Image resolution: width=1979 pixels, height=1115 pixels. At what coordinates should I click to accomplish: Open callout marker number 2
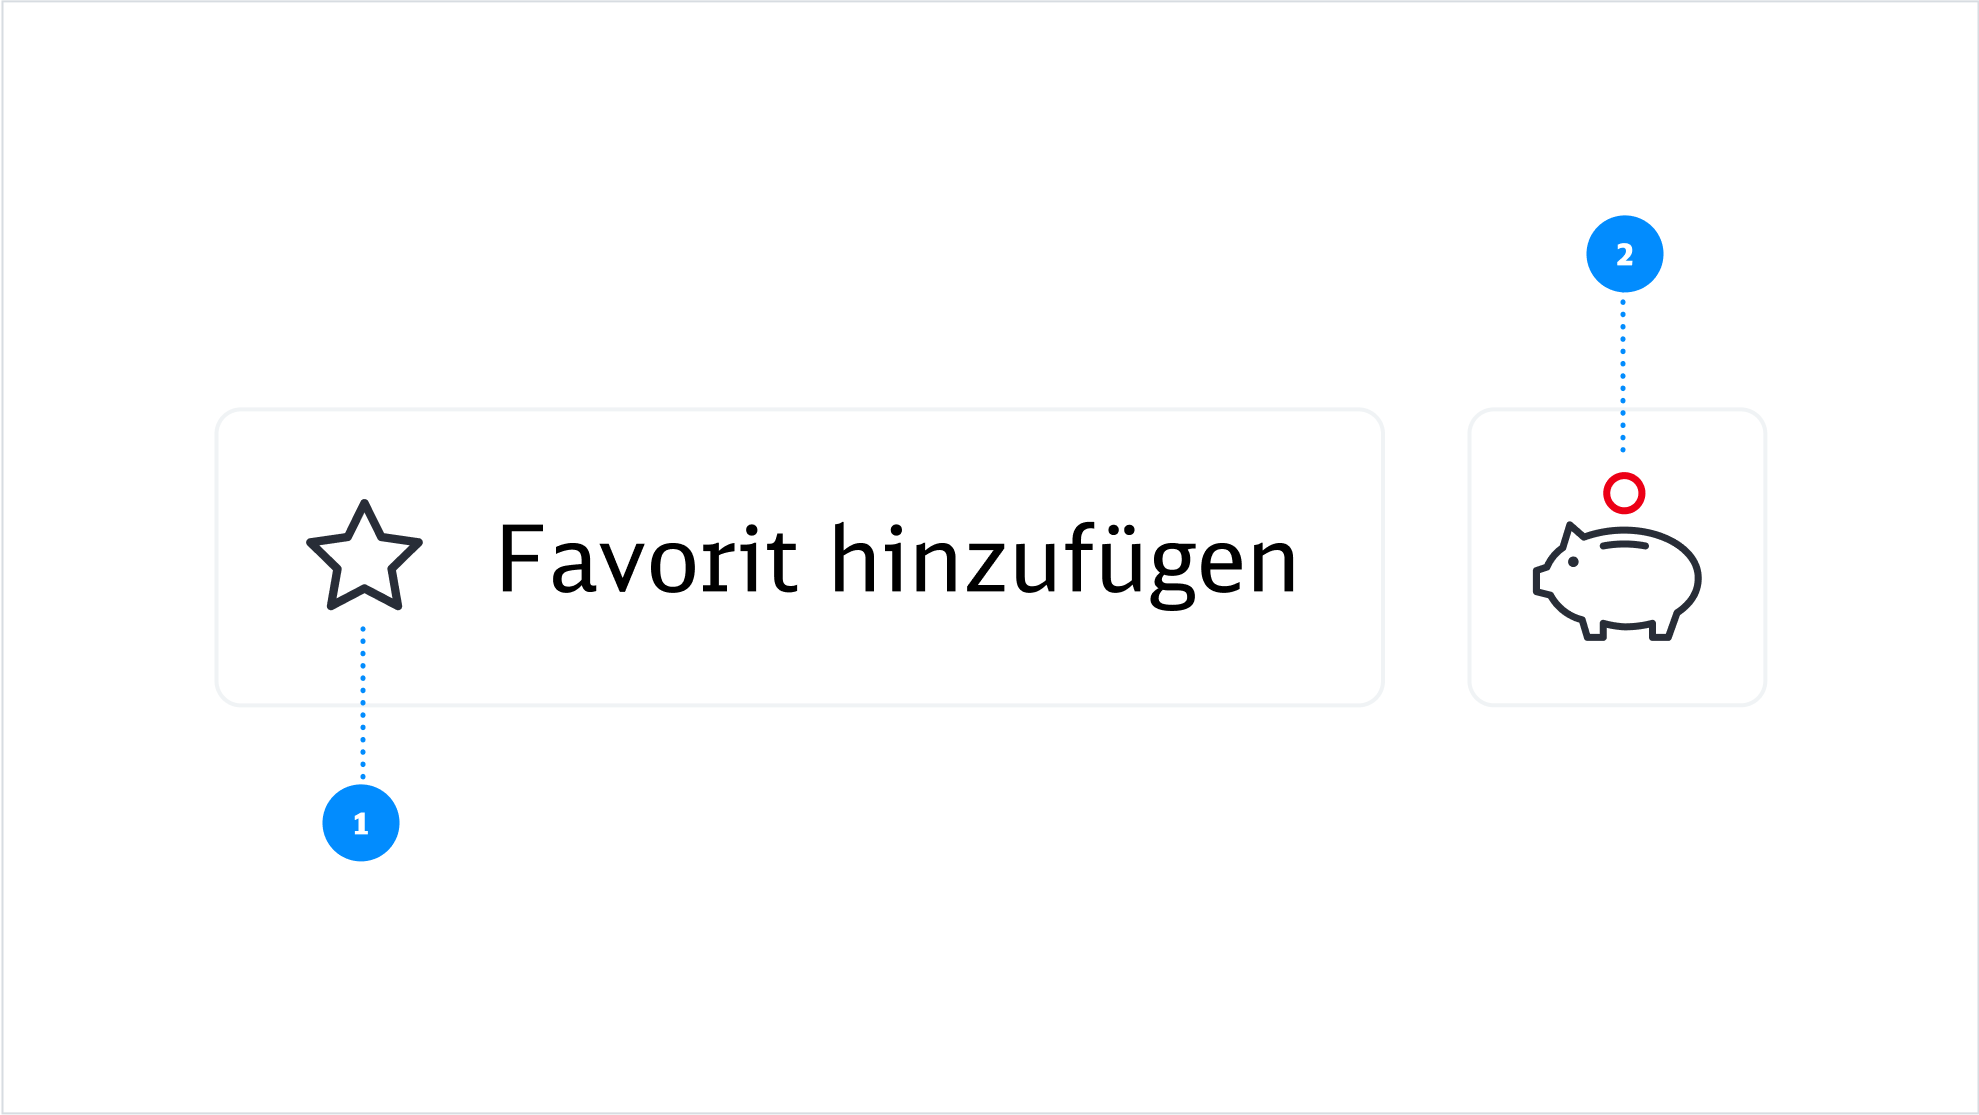(x=1623, y=253)
